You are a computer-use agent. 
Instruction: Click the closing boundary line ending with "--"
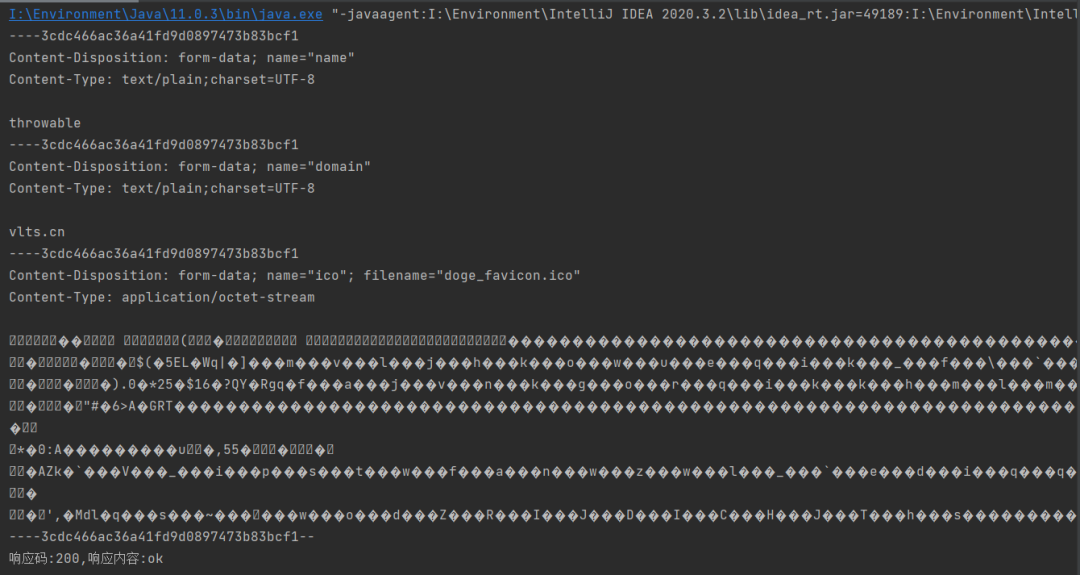[162, 537]
